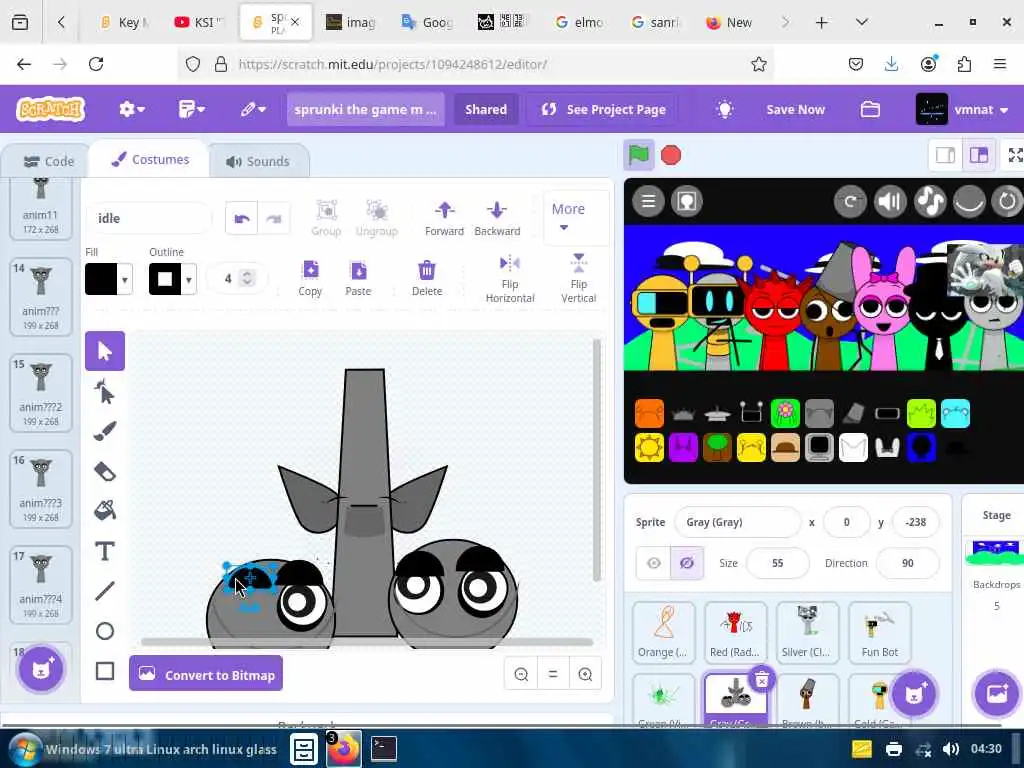This screenshot has height=768, width=1024.
Task: Click Convert to Bitmap button
Action: 206,674
